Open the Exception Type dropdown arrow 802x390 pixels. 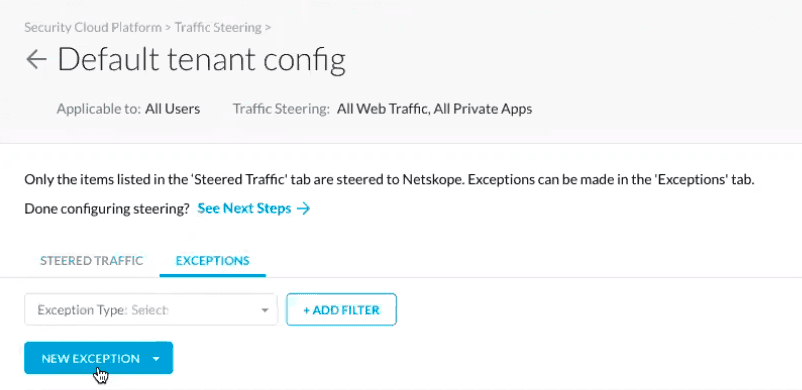(x=264, y=310)
